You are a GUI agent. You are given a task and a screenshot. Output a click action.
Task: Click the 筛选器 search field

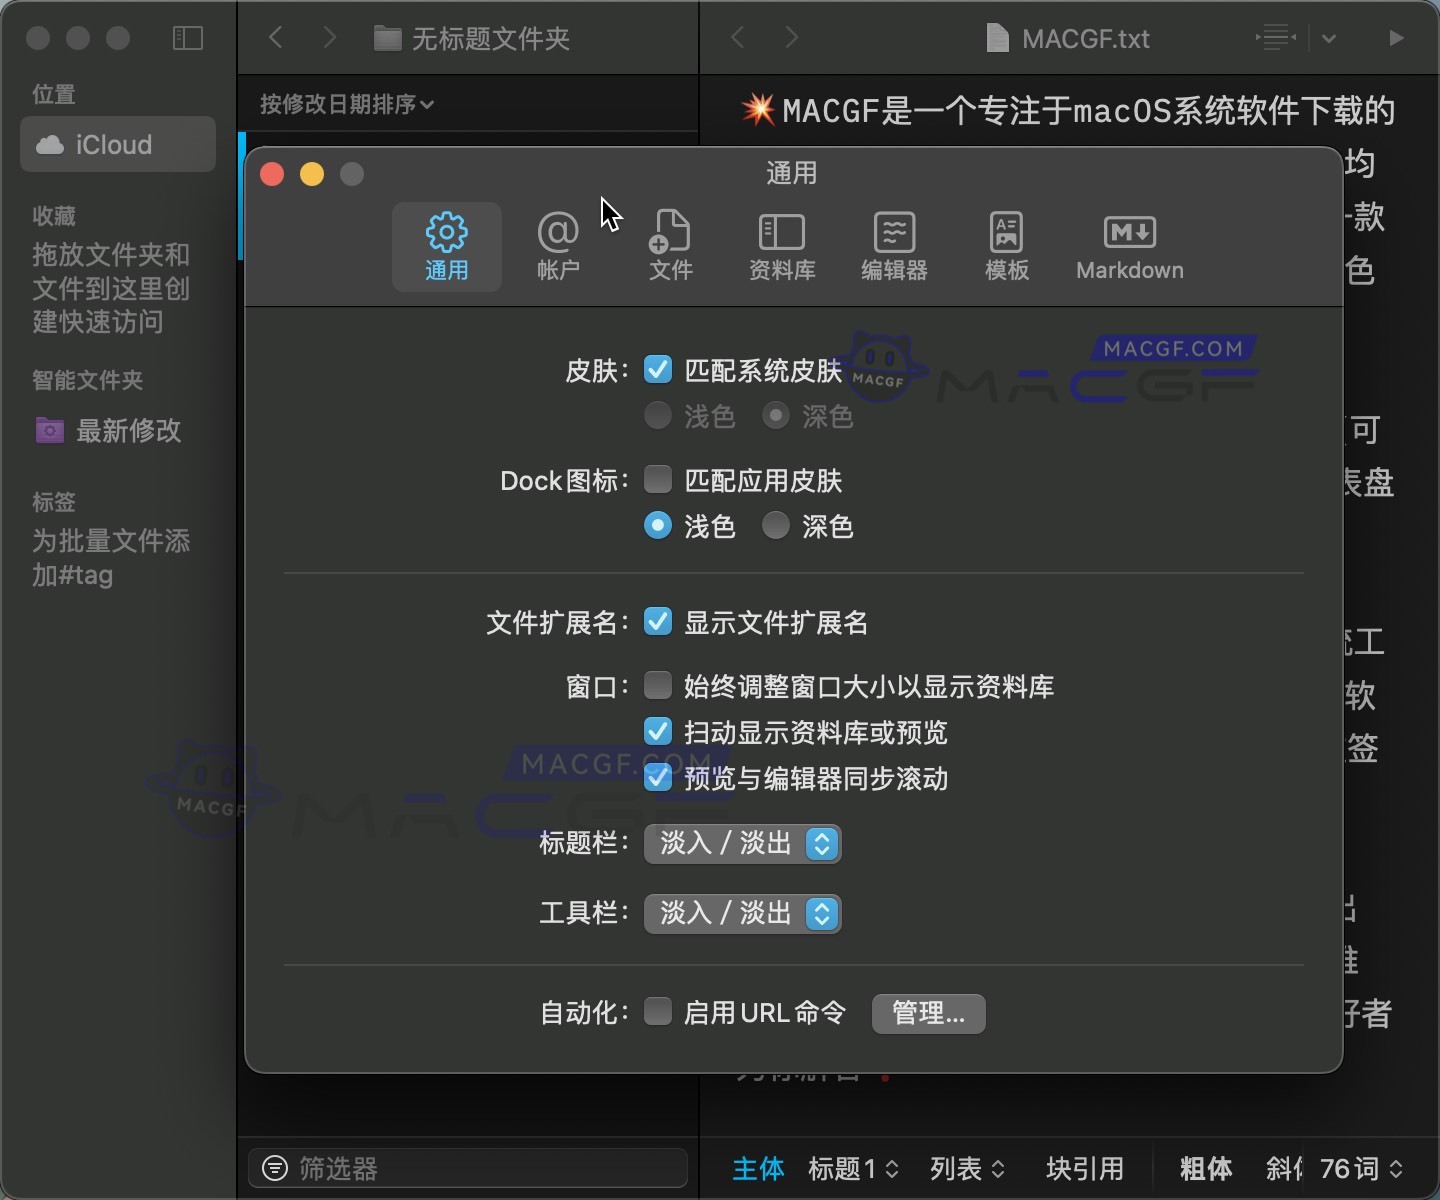tap(466, 1167)
